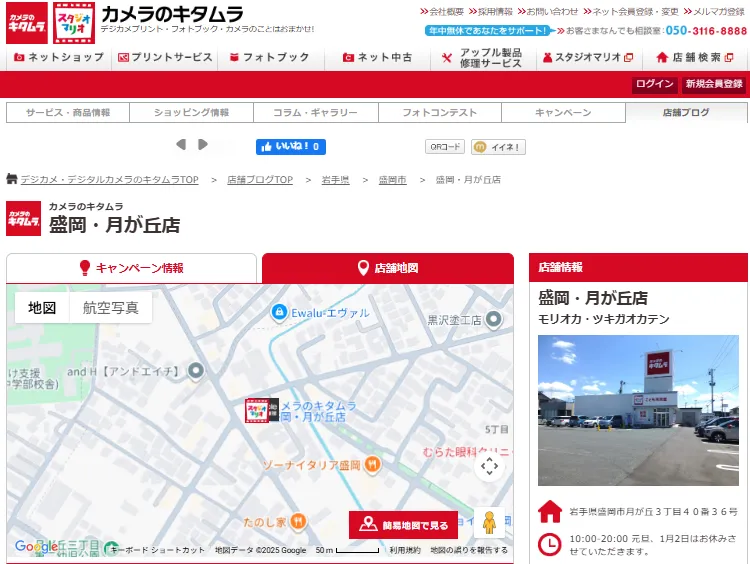Image resolution: width=750 pixels, height=564 pixels.
Task: Switch to ショッピング情報 tab
Action: (x=191, y=112)
